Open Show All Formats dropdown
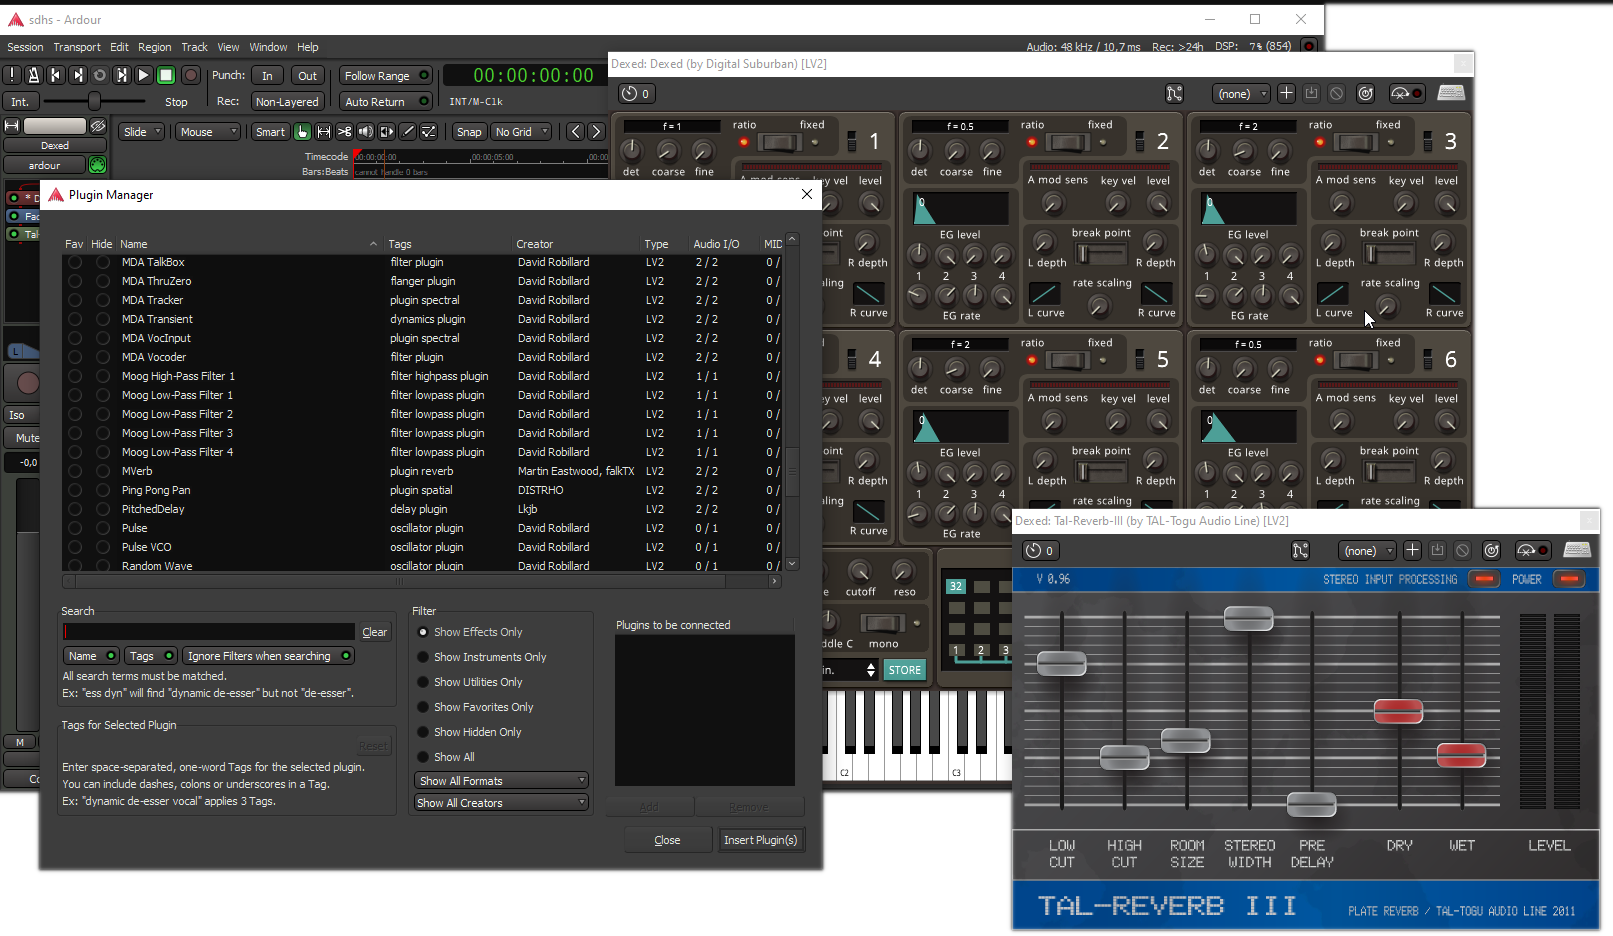Image resolution: width=1613 pixels, height=936 pixels. [x=501, y=781]
